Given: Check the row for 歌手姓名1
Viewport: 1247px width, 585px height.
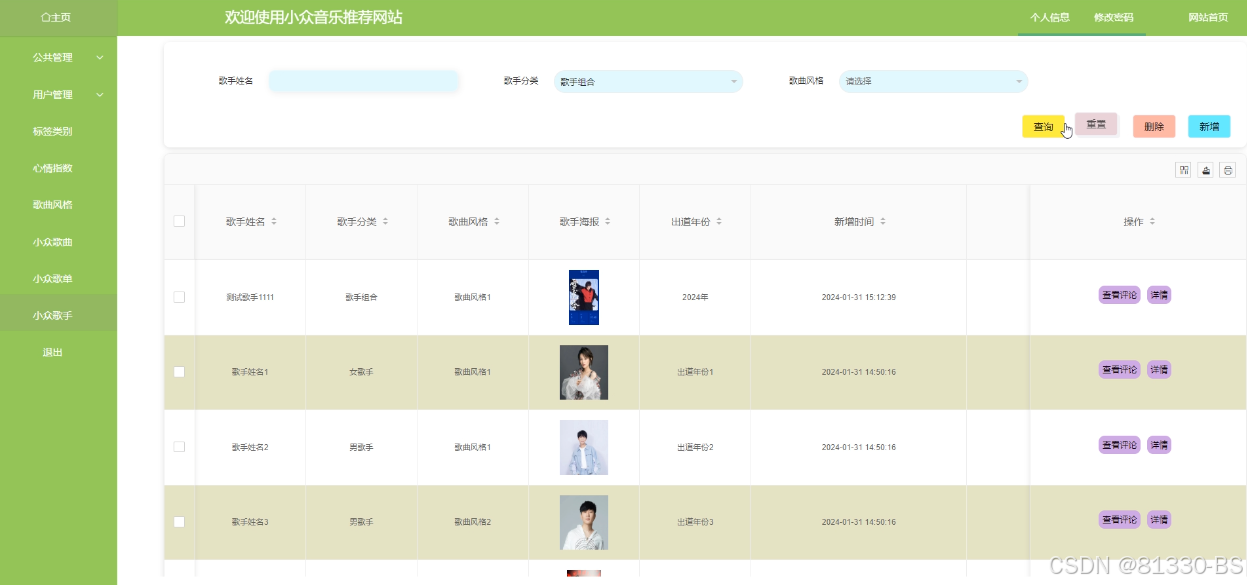Looking at the screenshot, I should tap(179, 372).
